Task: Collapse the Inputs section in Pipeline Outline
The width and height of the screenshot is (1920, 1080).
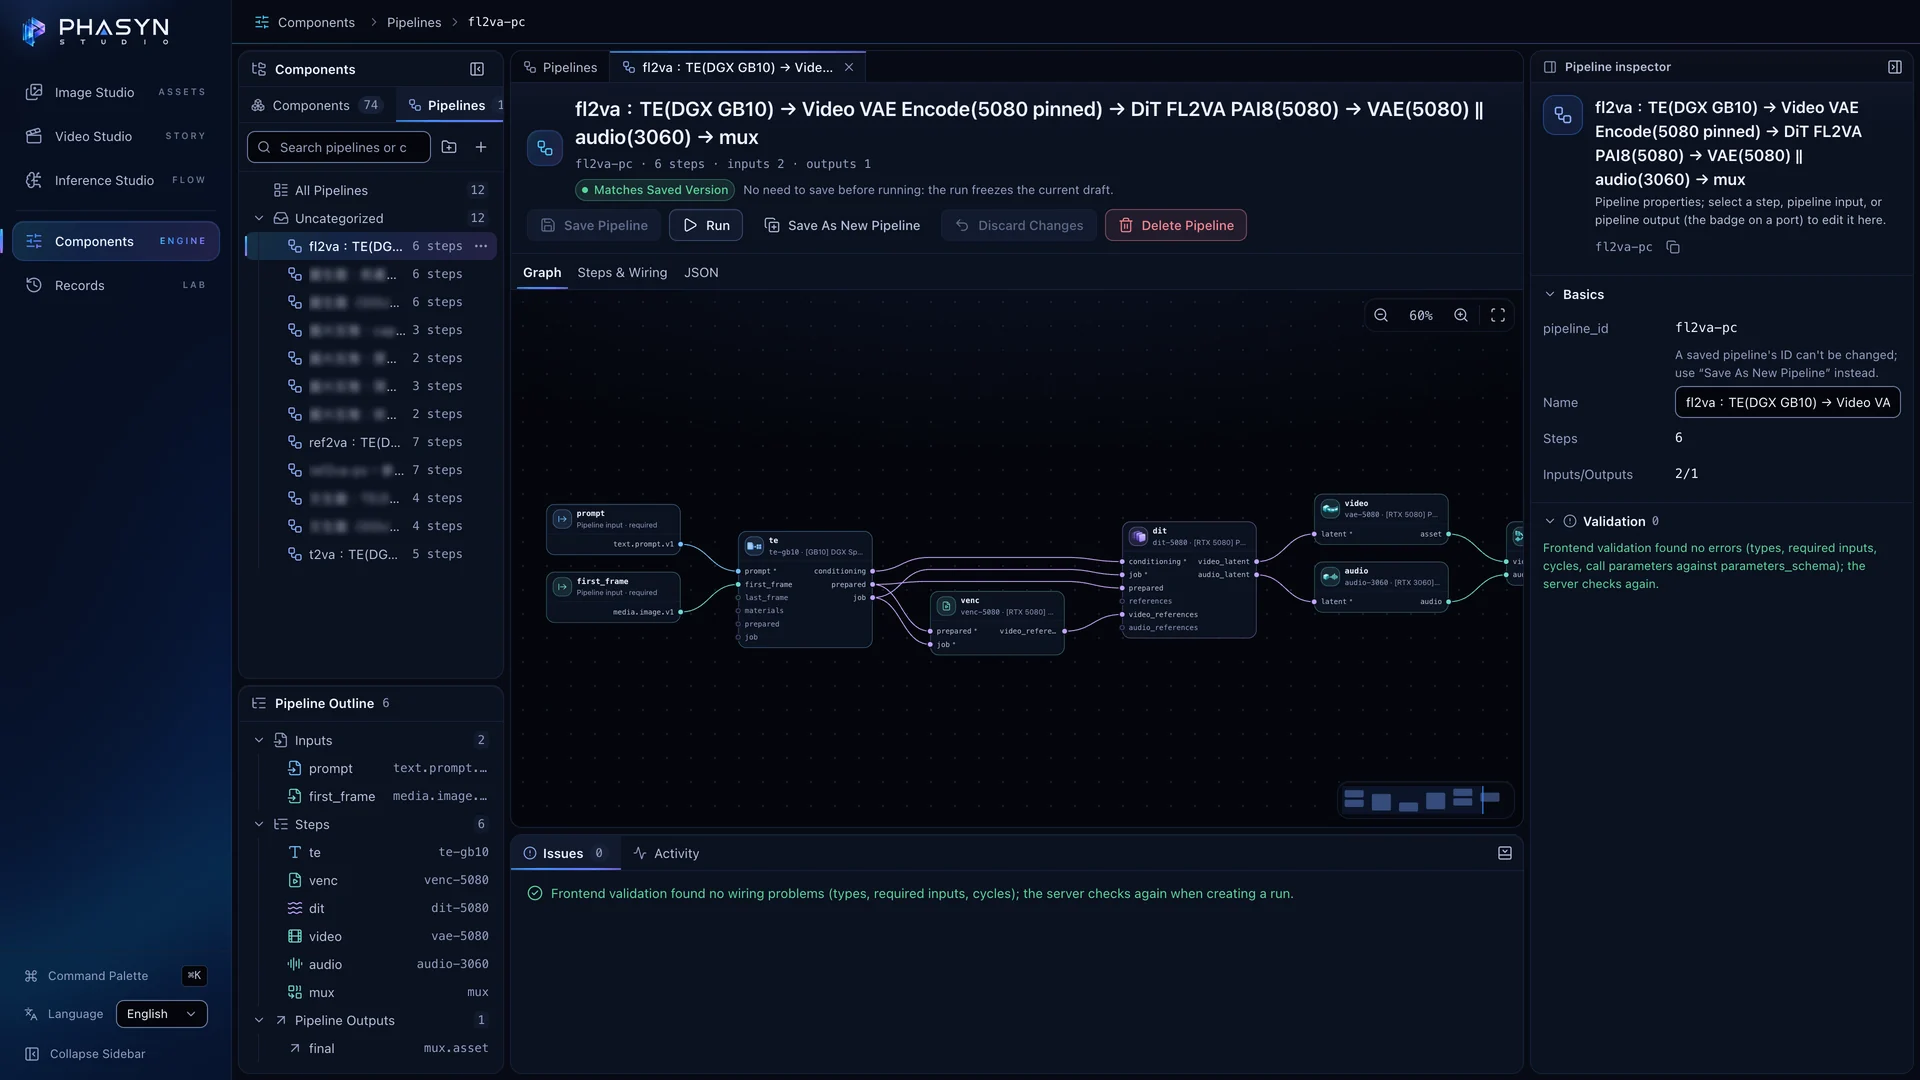Action: (x=259, y=740)
